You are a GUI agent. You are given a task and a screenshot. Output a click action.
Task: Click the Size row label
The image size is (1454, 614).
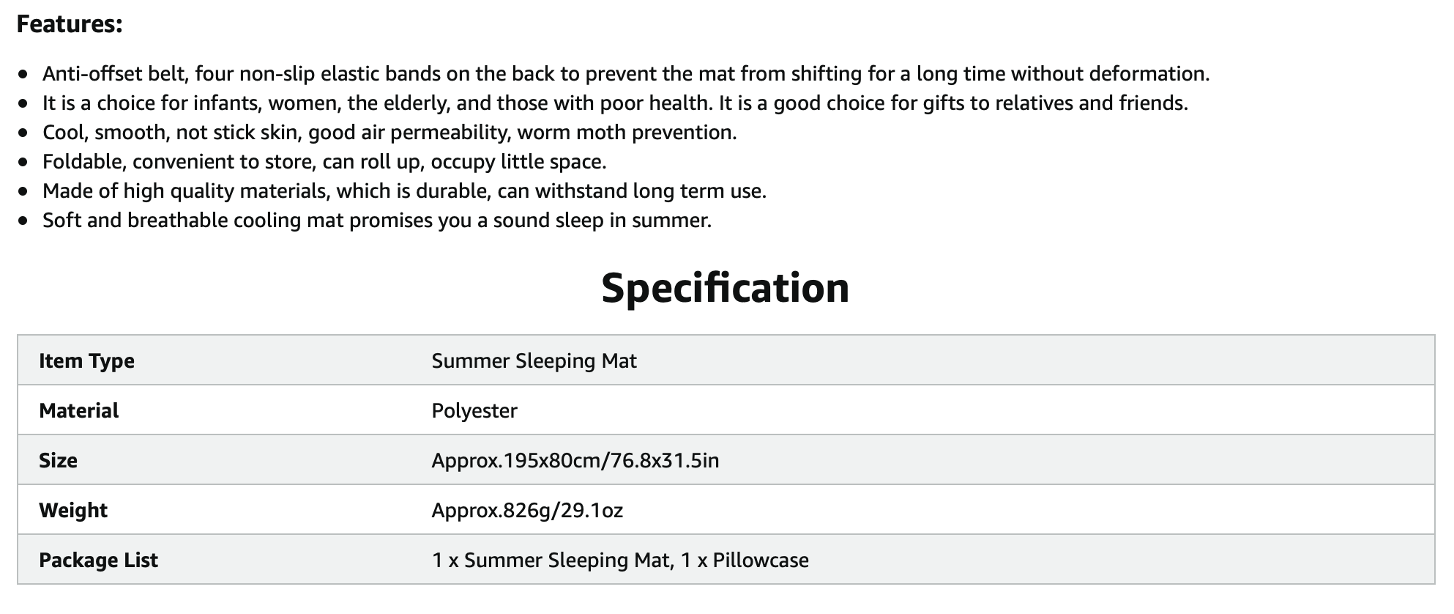tap(58, 461)
